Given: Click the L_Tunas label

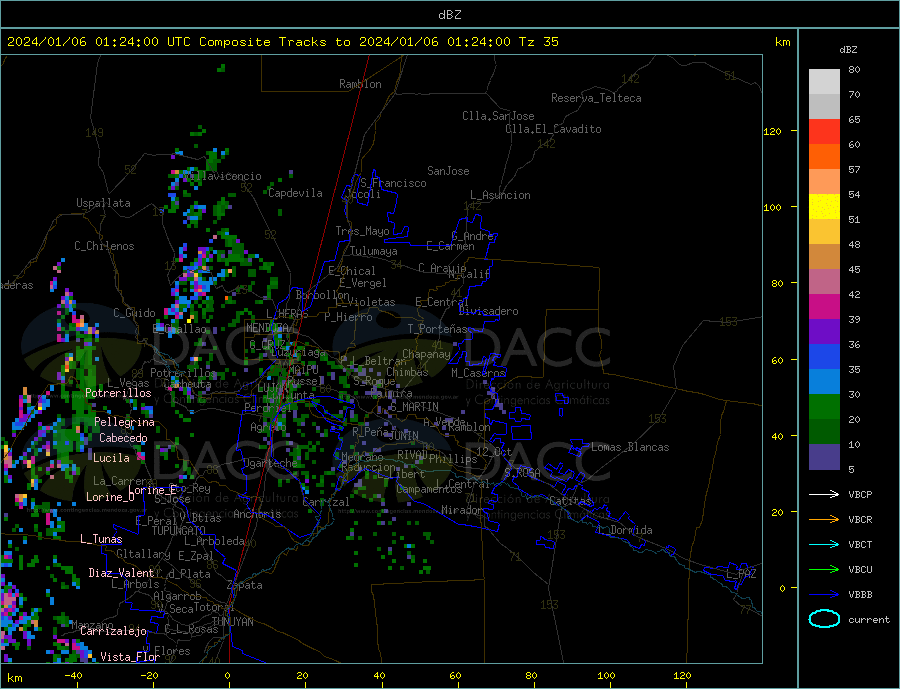Looking at the screenshot, I should pyautogui.click(x=101, y=539).
